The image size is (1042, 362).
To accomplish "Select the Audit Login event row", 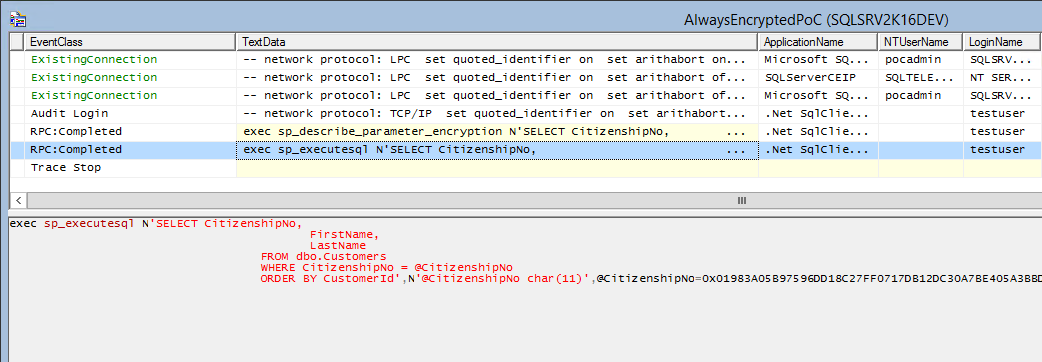I will click(x=526, y=114).
